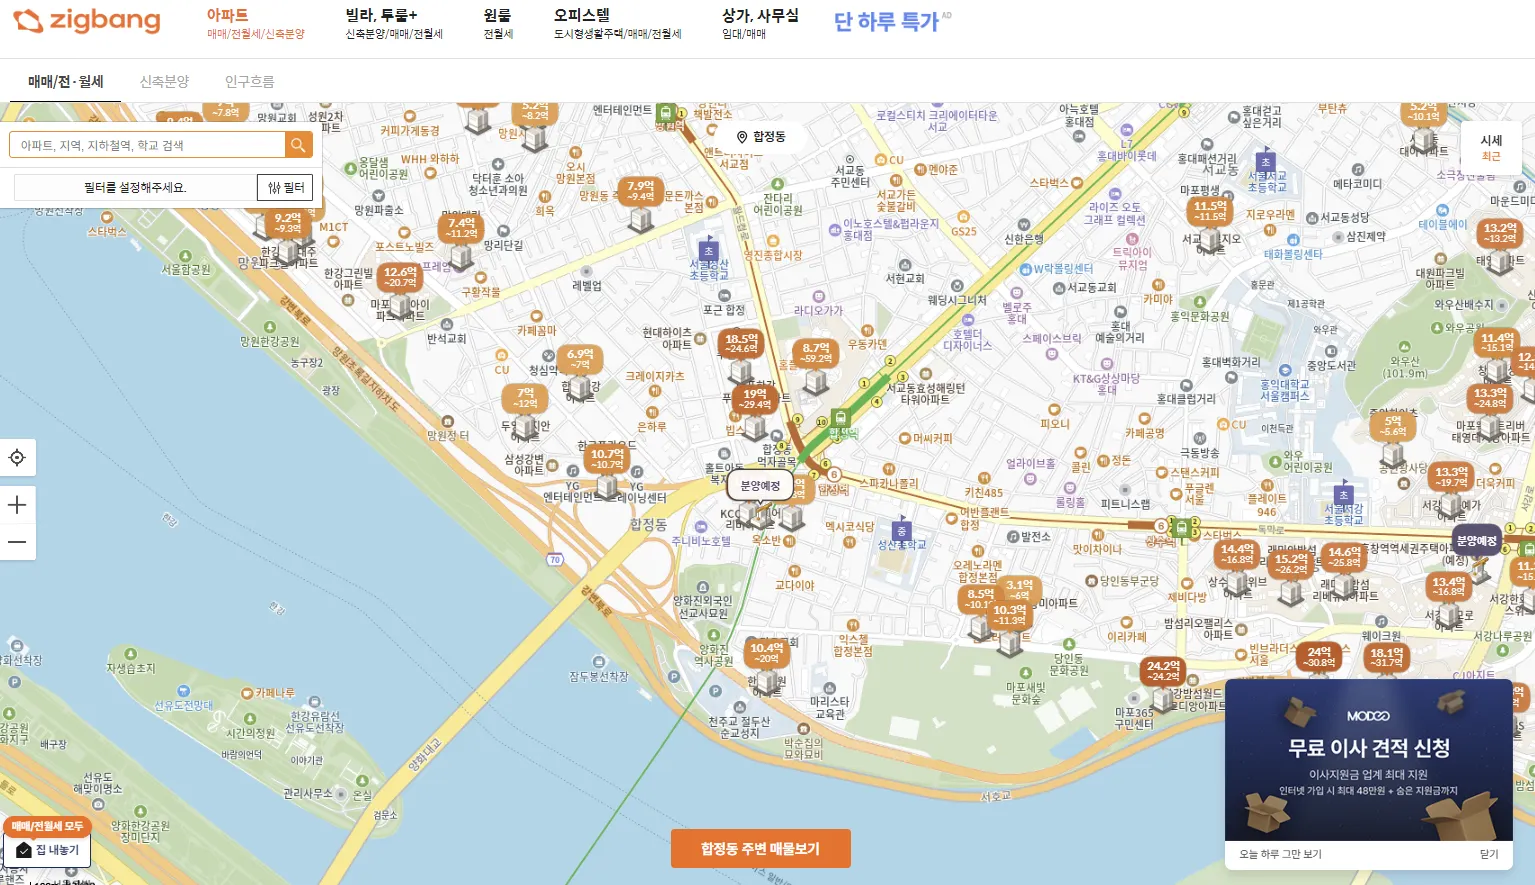Click 오늘 하루 그만 보기 on the ad

pos(1280,854)
